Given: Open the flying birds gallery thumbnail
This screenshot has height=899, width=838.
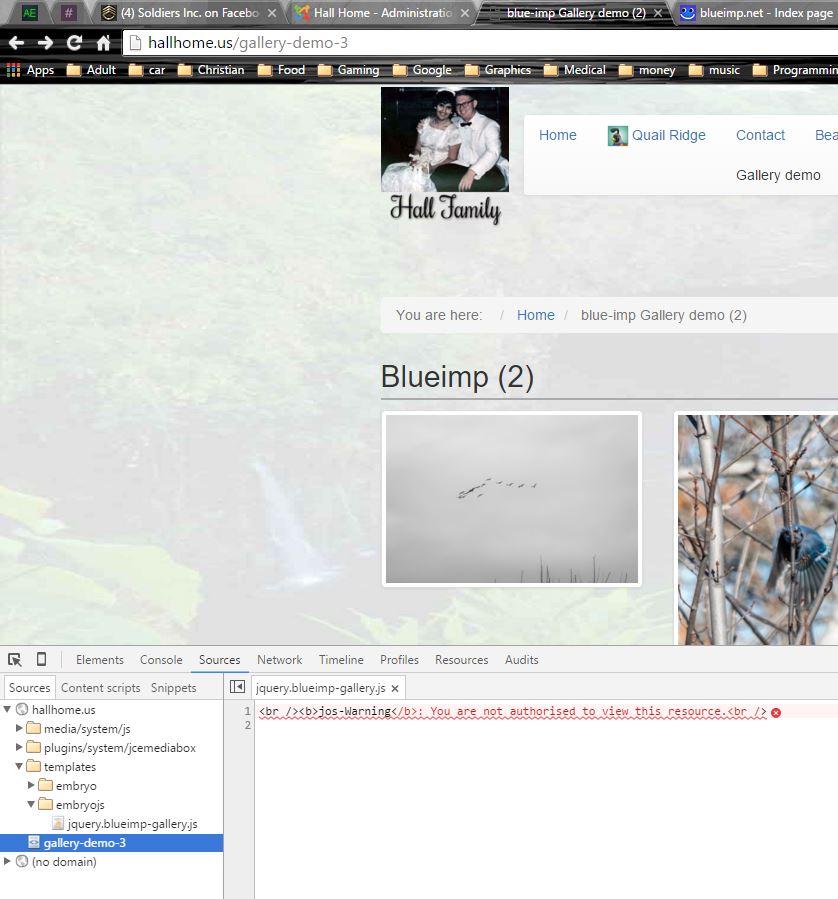Looking at the screenshot, I should coord(511,499).
